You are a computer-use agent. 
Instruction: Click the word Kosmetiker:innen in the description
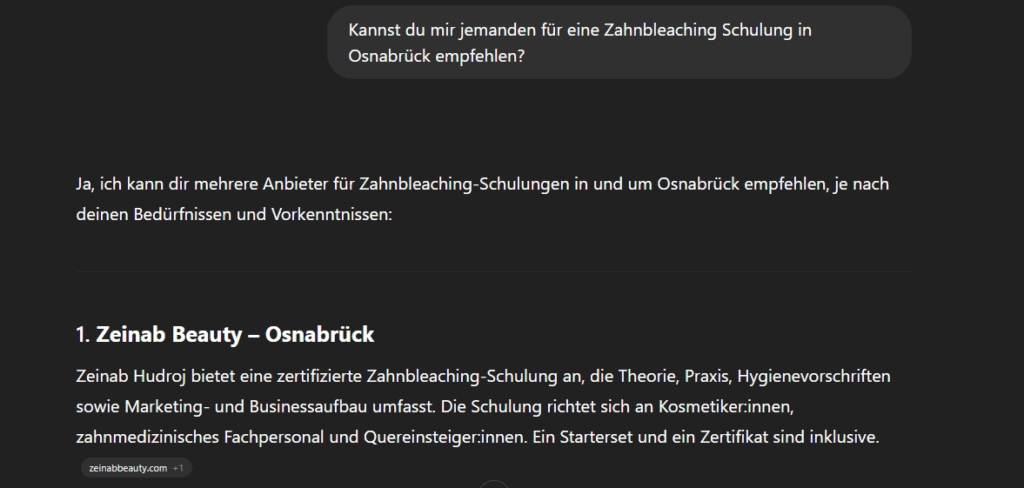click(726, 407)
